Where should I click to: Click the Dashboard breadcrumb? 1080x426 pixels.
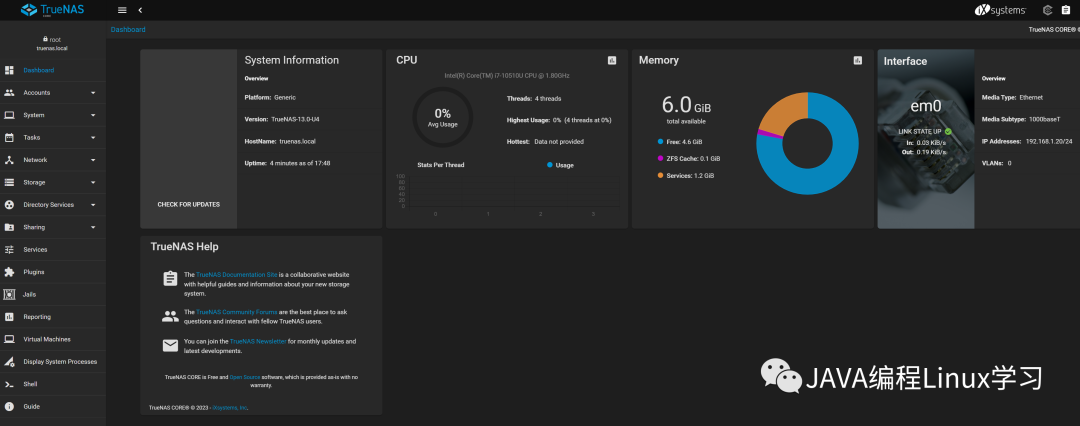(x=128, y=30)
